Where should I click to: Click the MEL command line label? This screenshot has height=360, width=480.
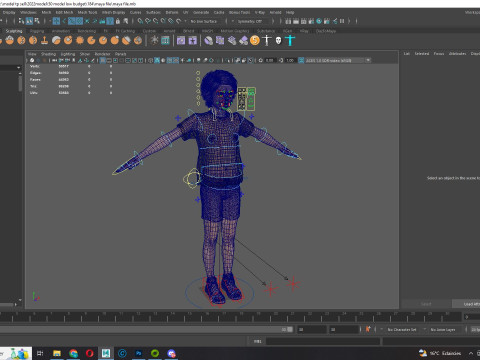click(258, 341)
